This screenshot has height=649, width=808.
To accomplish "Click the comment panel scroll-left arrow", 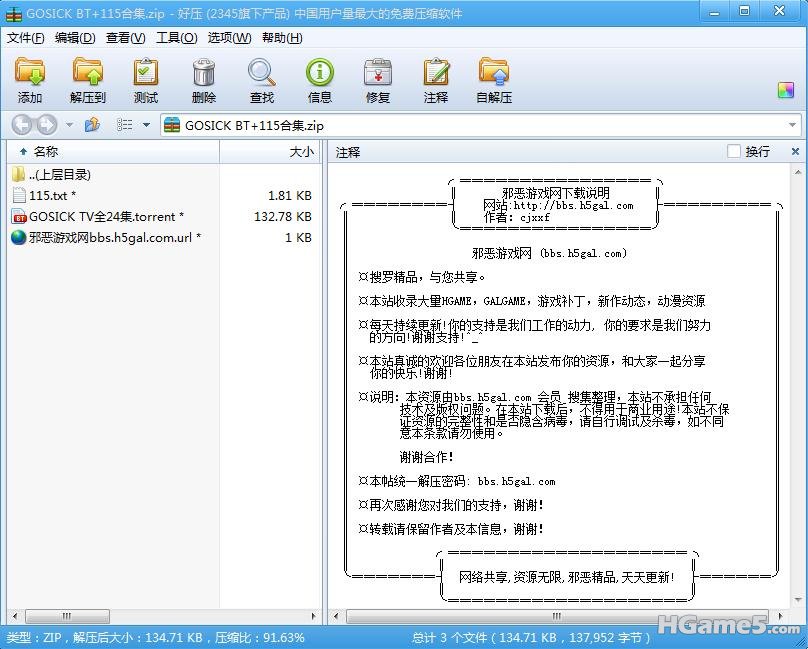I will click(x=336, y=616).
